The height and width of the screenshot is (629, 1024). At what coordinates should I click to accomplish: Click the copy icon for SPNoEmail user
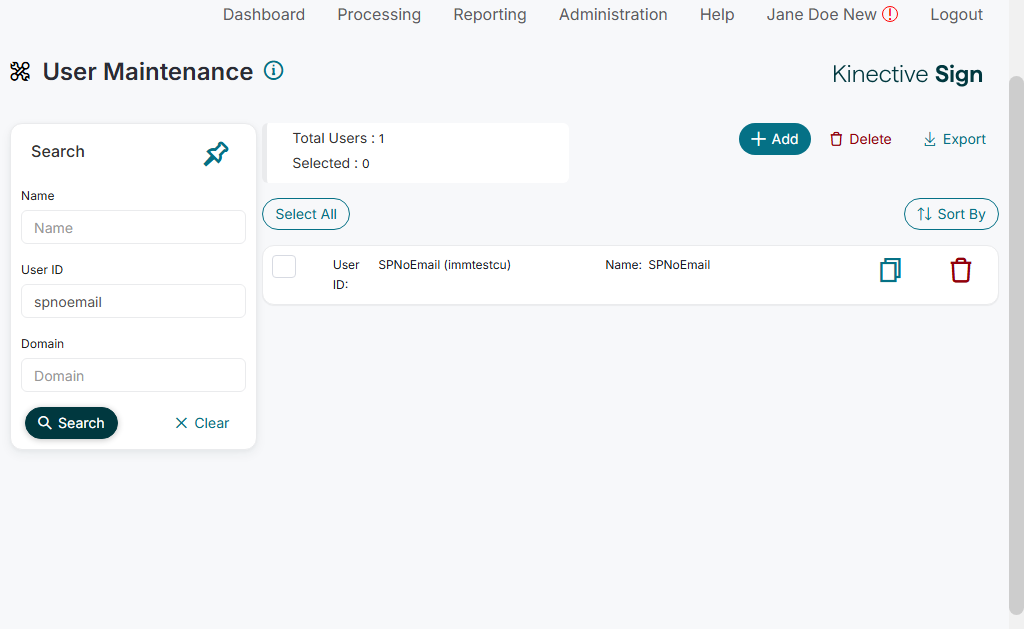point(890,270)
